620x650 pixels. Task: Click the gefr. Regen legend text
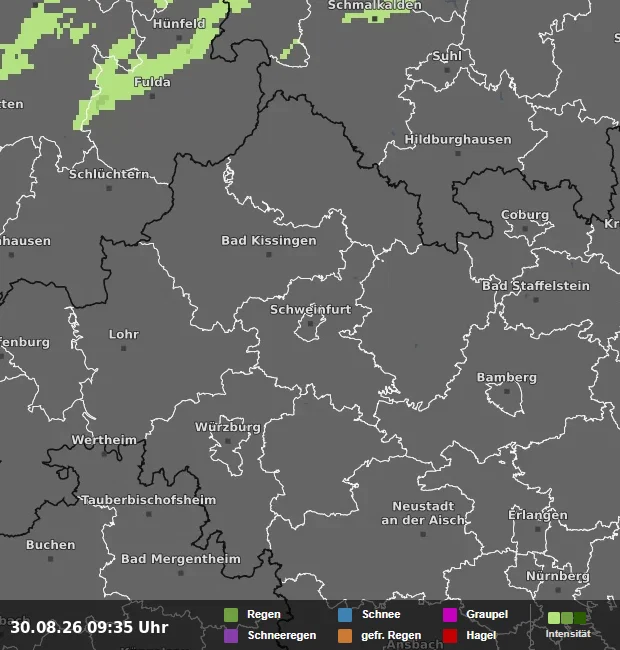click(x=391, y=635)
